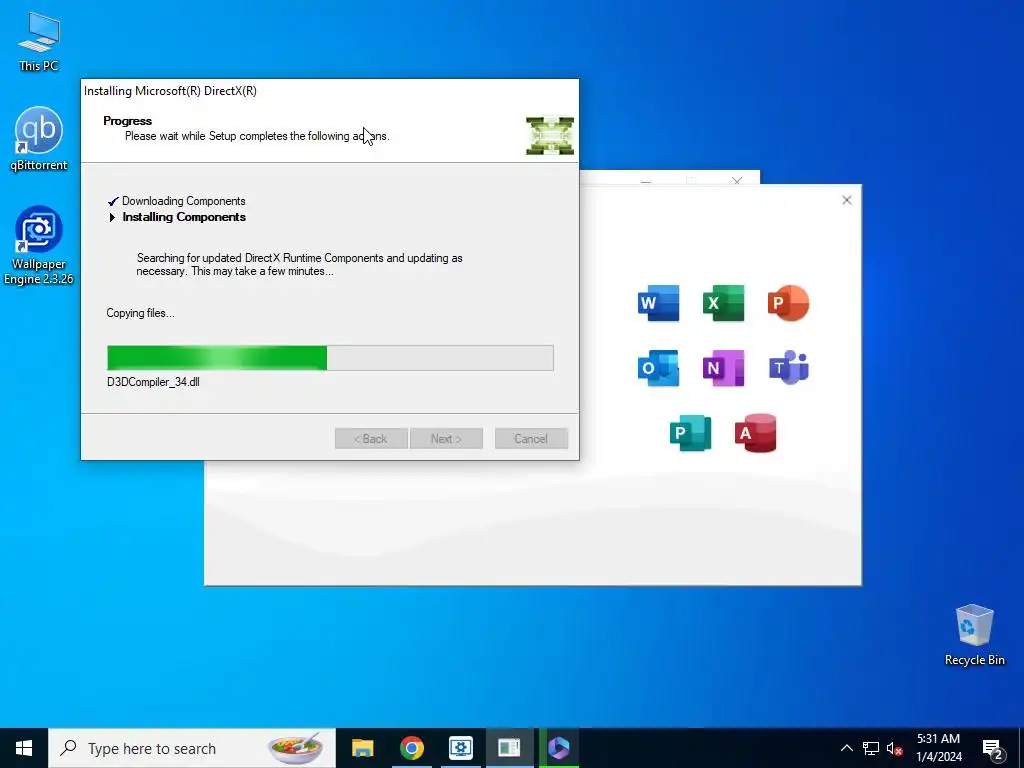
Task: Click the Downloading Components step
Action: click(x=184, y=201)
